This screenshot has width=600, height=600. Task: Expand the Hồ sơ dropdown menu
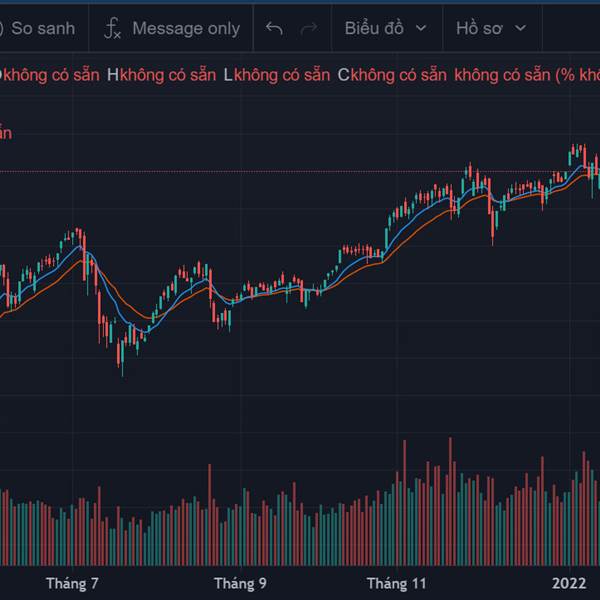pyautogui.click(x=492, y=28)
